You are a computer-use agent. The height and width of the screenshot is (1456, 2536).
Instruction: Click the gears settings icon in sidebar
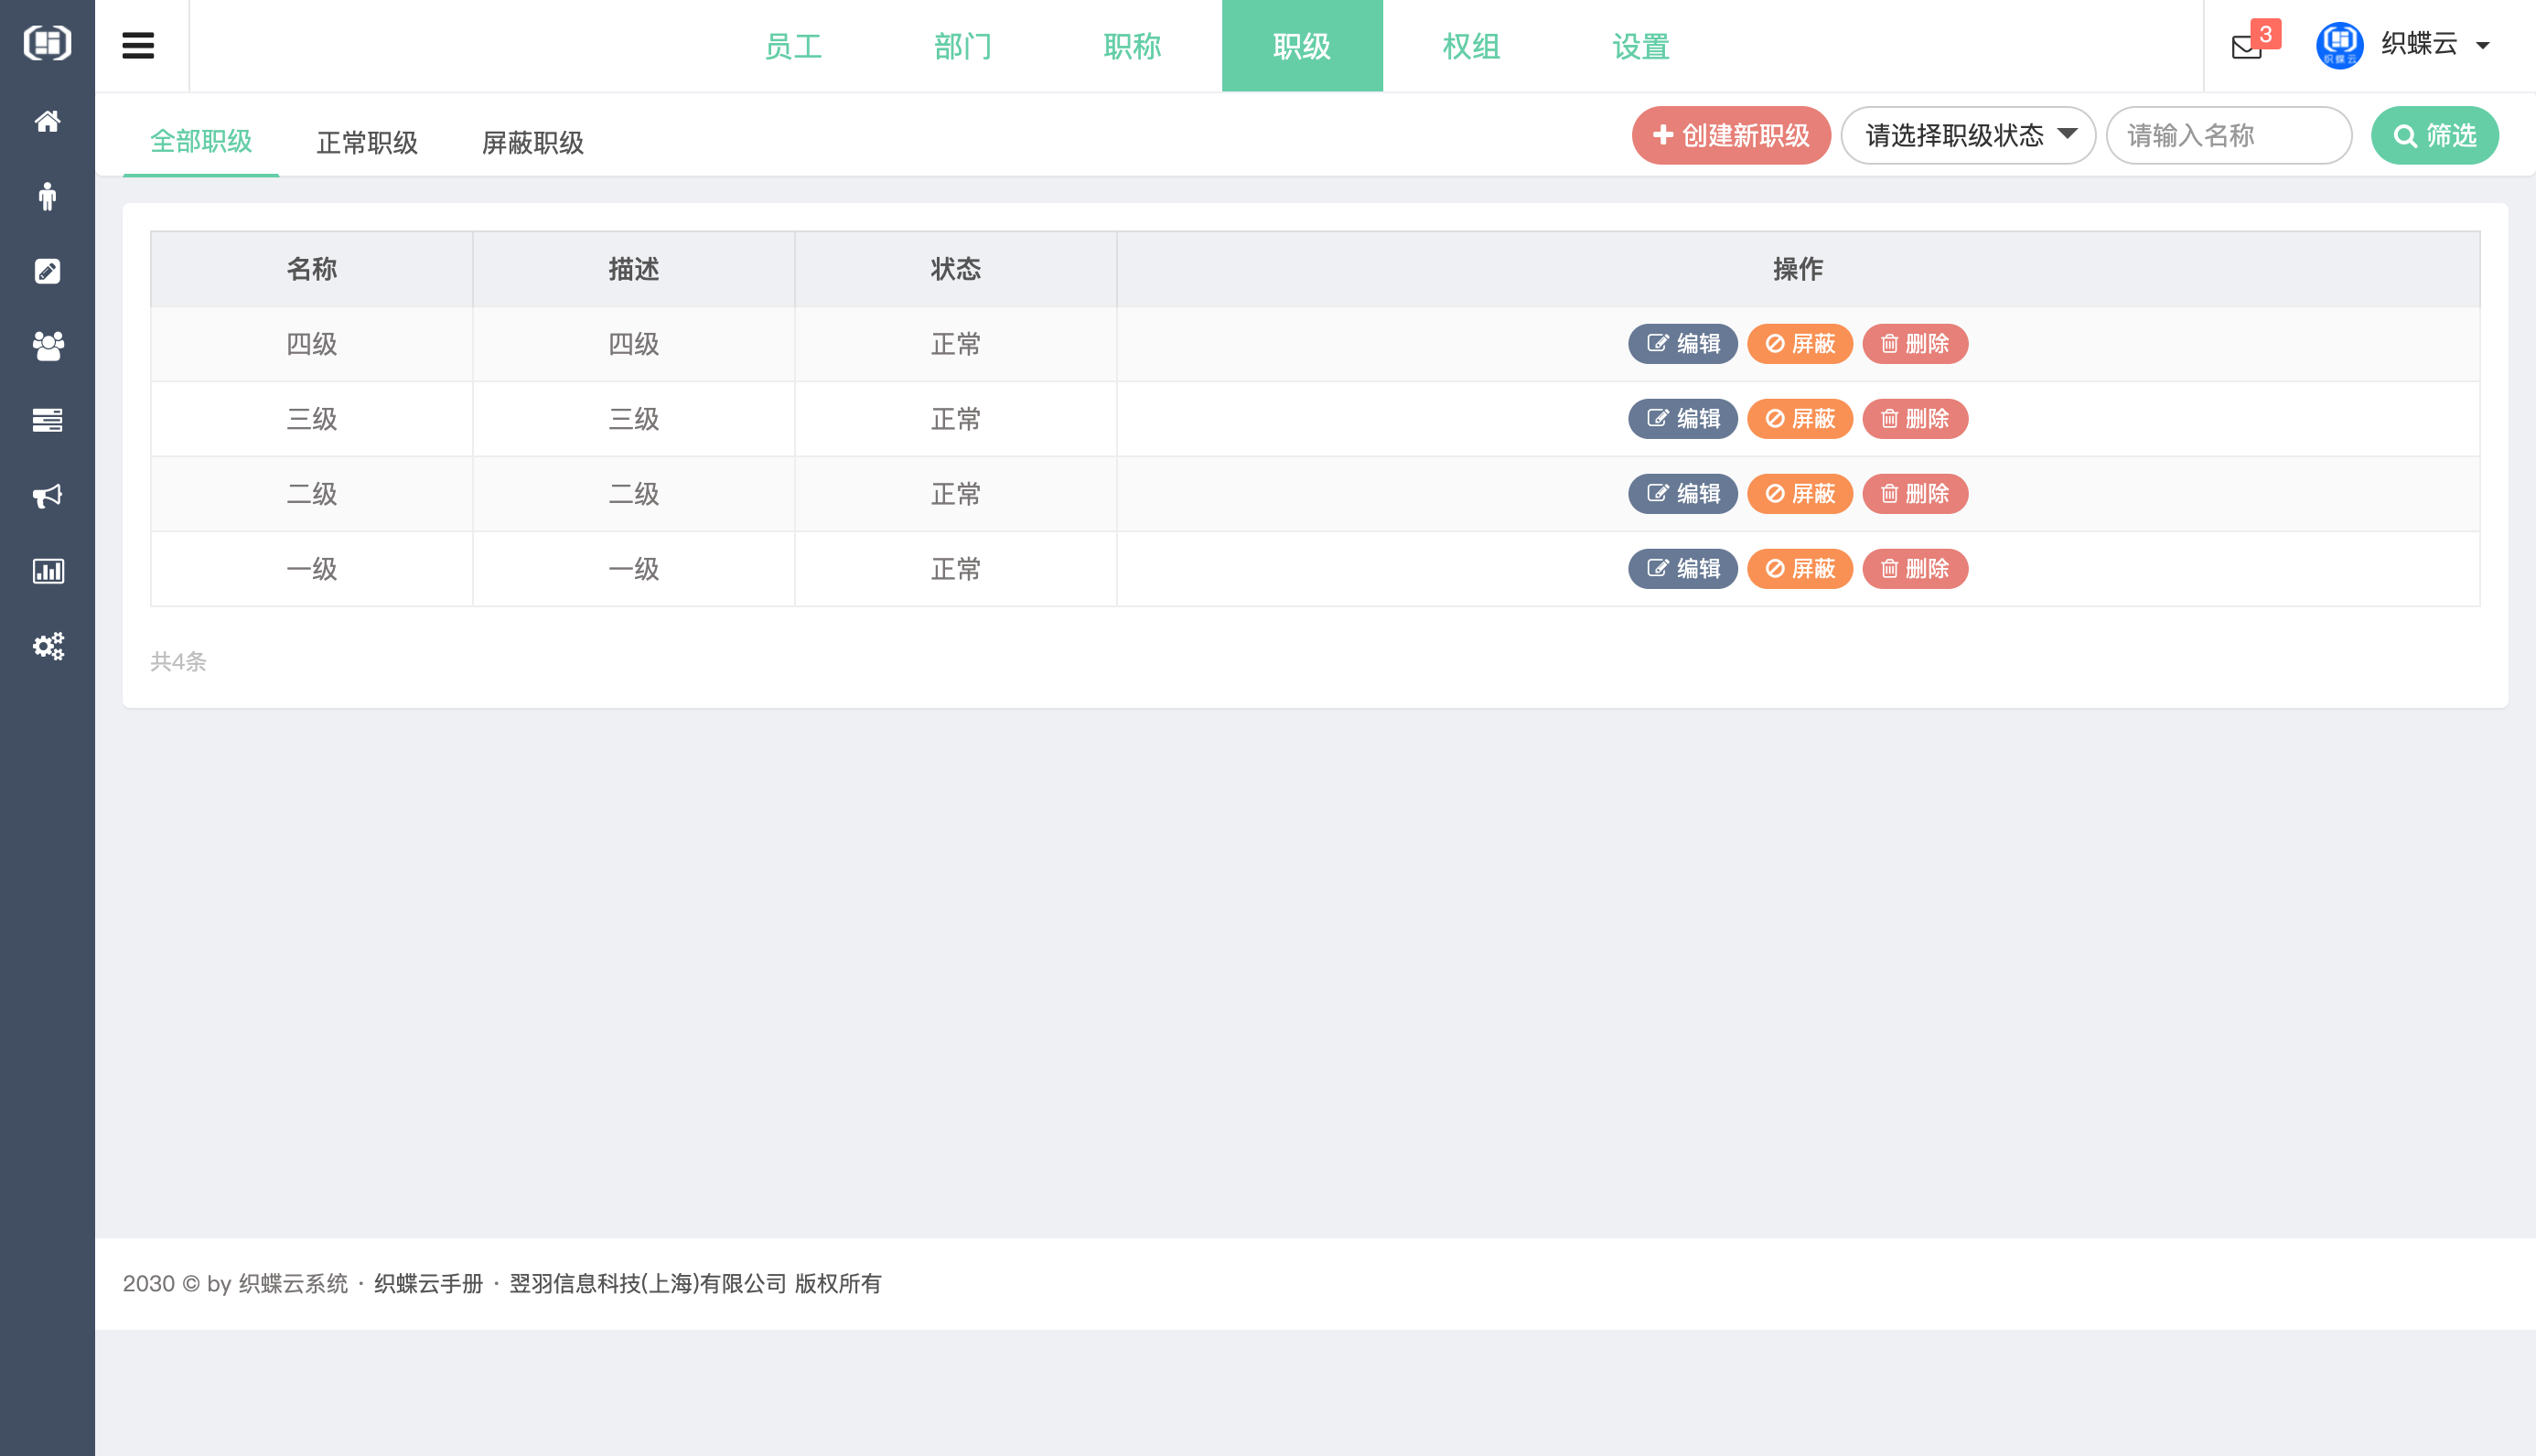pyautogui.click(x=47, y=646)
